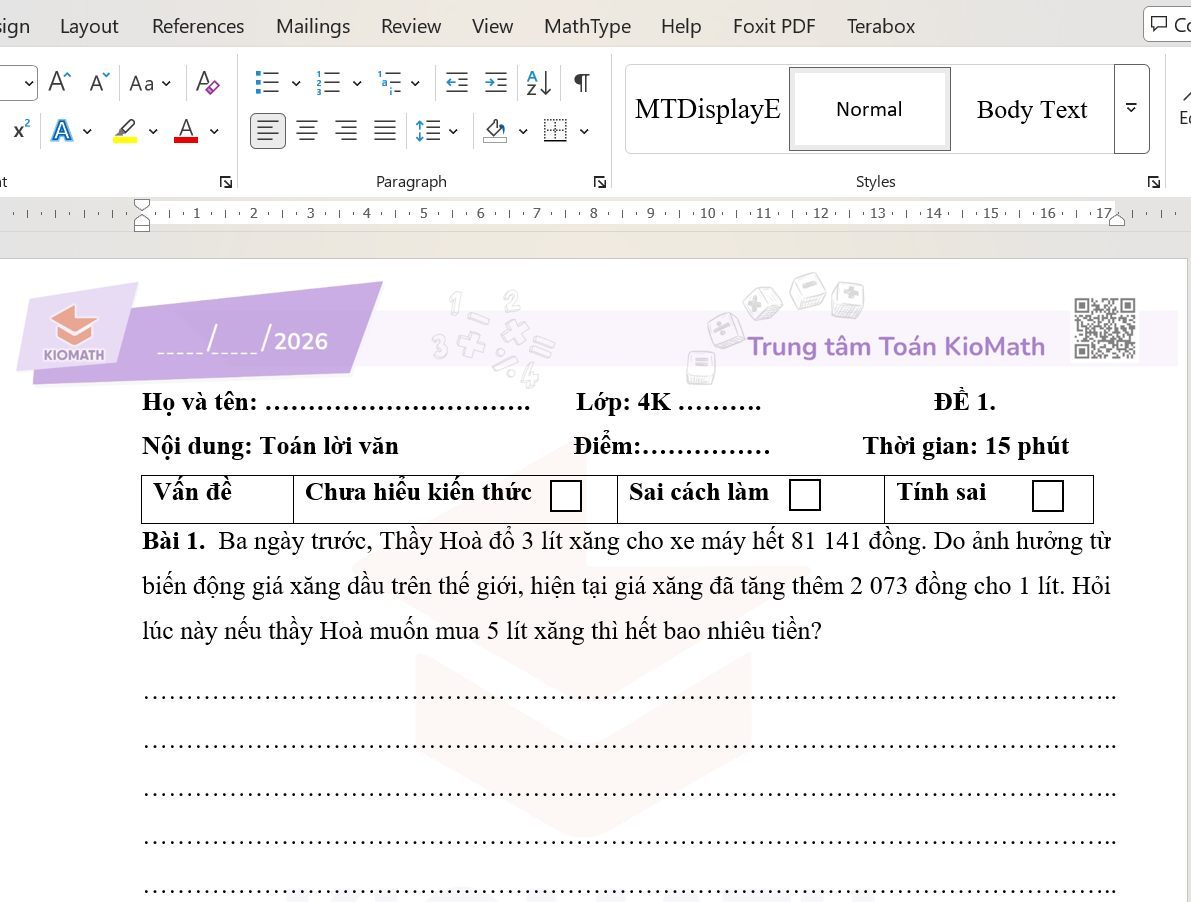The image size is (1191, 902).
Task: Click the Sort A-Z icon
Action: pyautogui.click(x=538, y=83)
